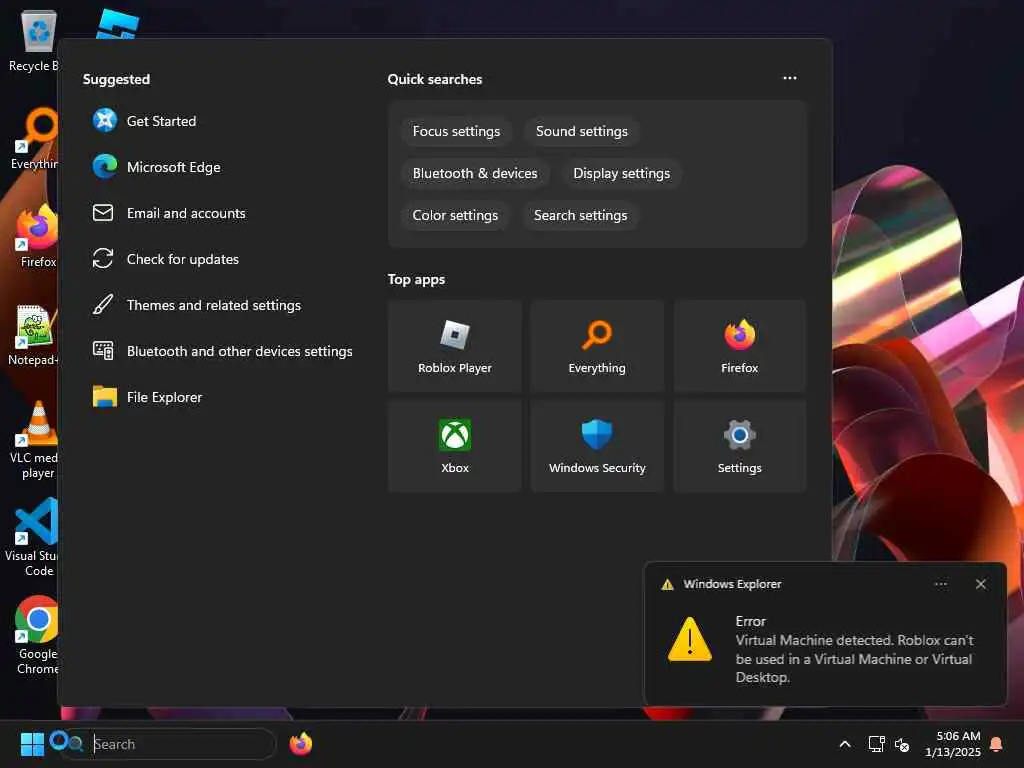Select Bluetooth & devices quick search
Viewport: 1024px width, 768px height.
(x=475, y=173)
